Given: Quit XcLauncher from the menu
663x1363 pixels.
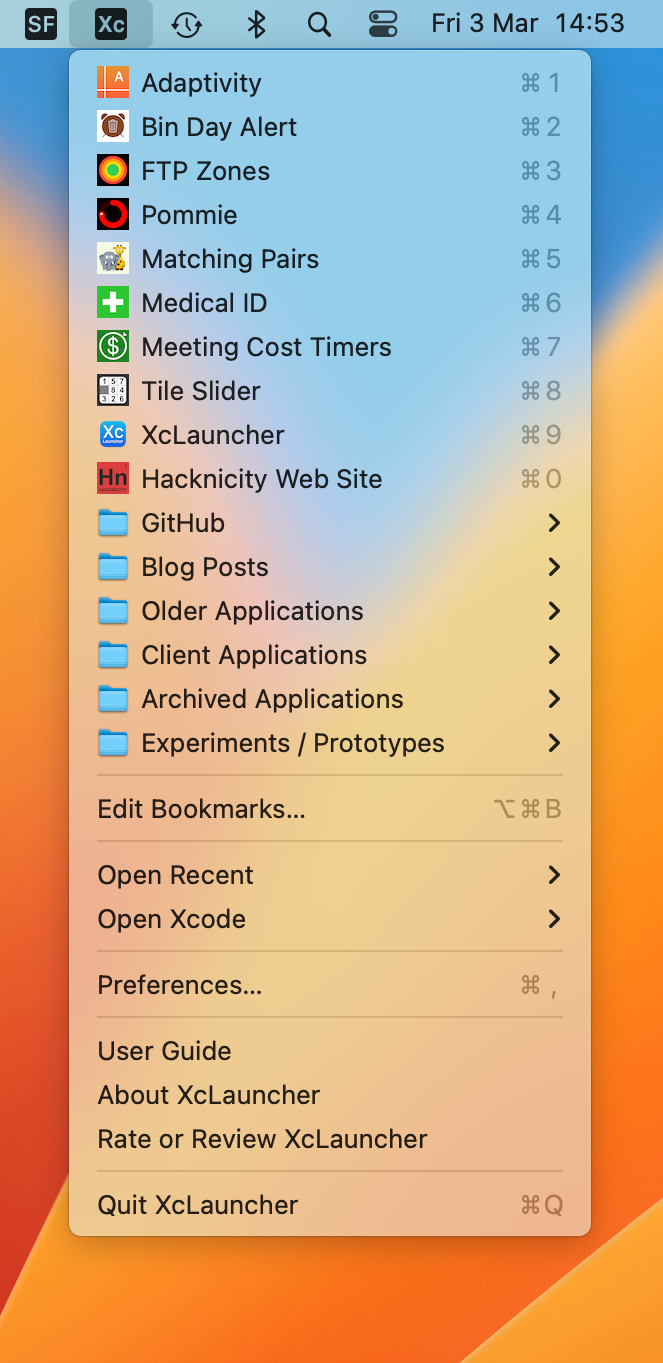Looking at the screenshot, I should [x=198, y=1205].
